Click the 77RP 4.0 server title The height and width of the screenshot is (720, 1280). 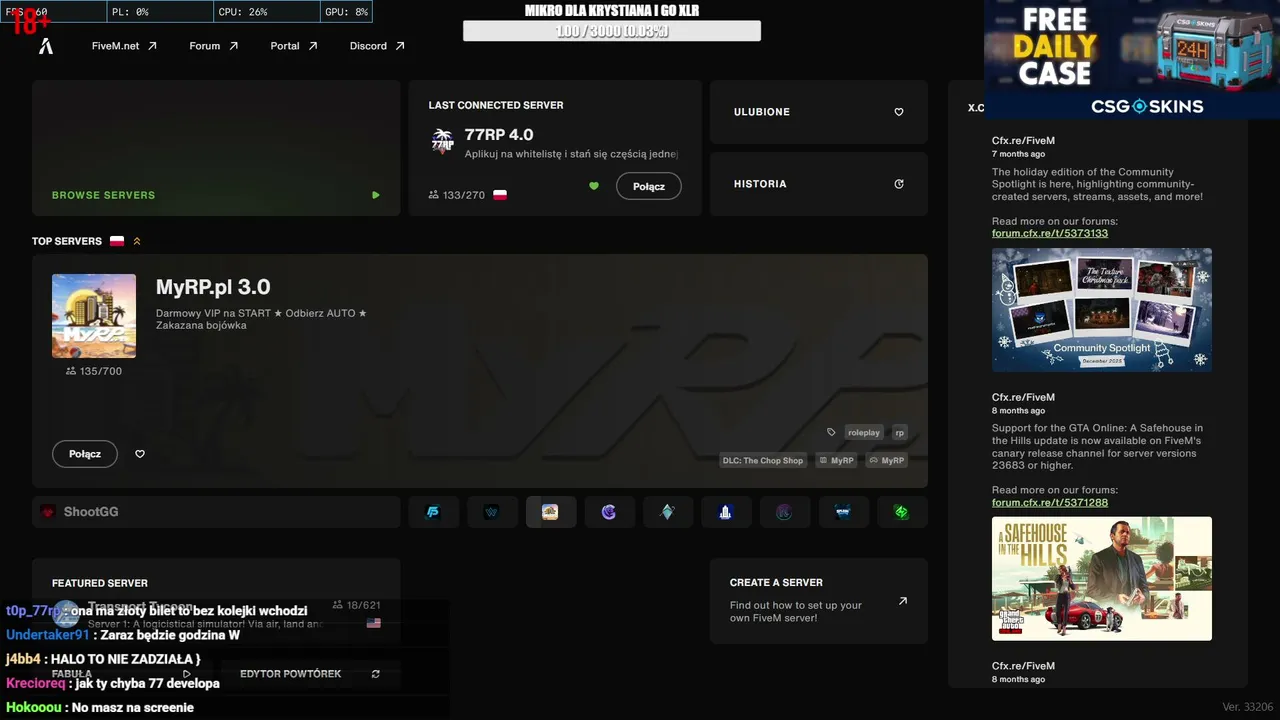pos(499,135)
